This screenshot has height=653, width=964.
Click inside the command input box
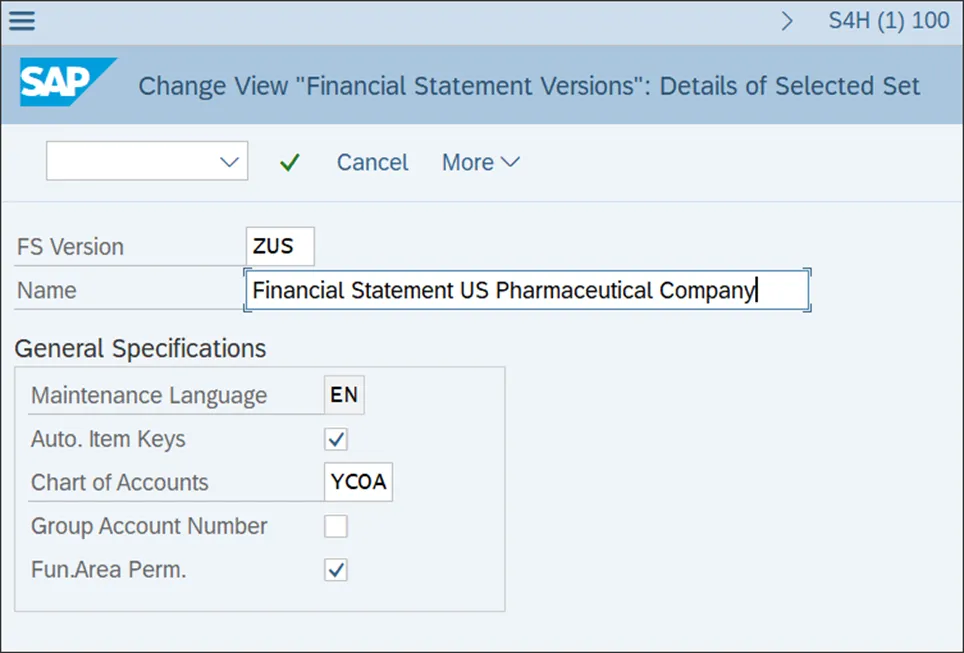point(130,162)
